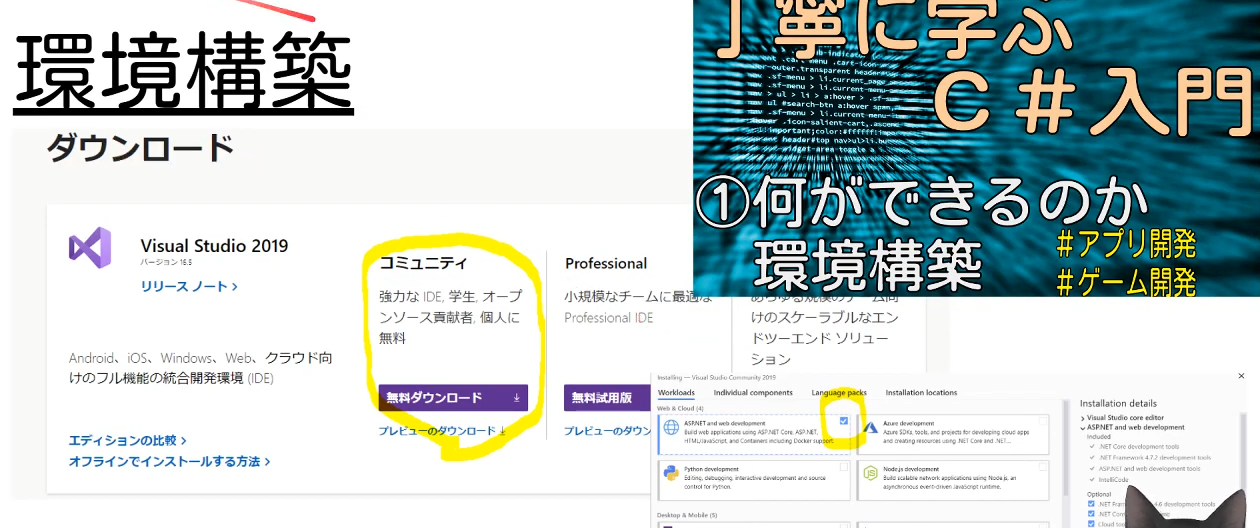This screenshot has height=528, width=1260.
Task: Check the Azure development workload box
Action: (1043, 421)
